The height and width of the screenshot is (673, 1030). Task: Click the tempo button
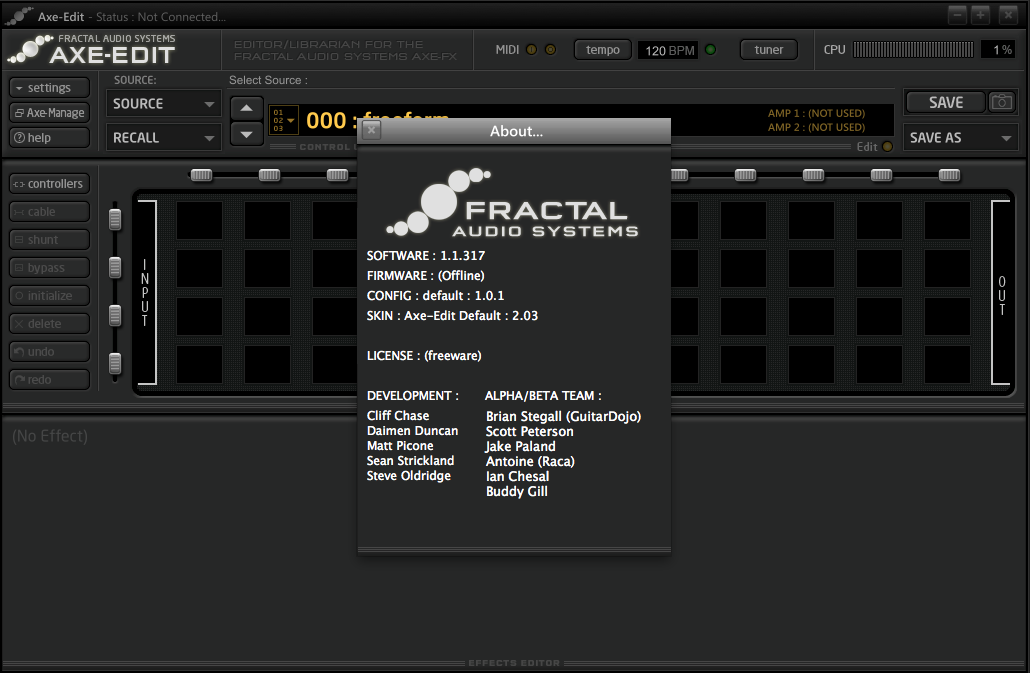[x=602, y=49]
